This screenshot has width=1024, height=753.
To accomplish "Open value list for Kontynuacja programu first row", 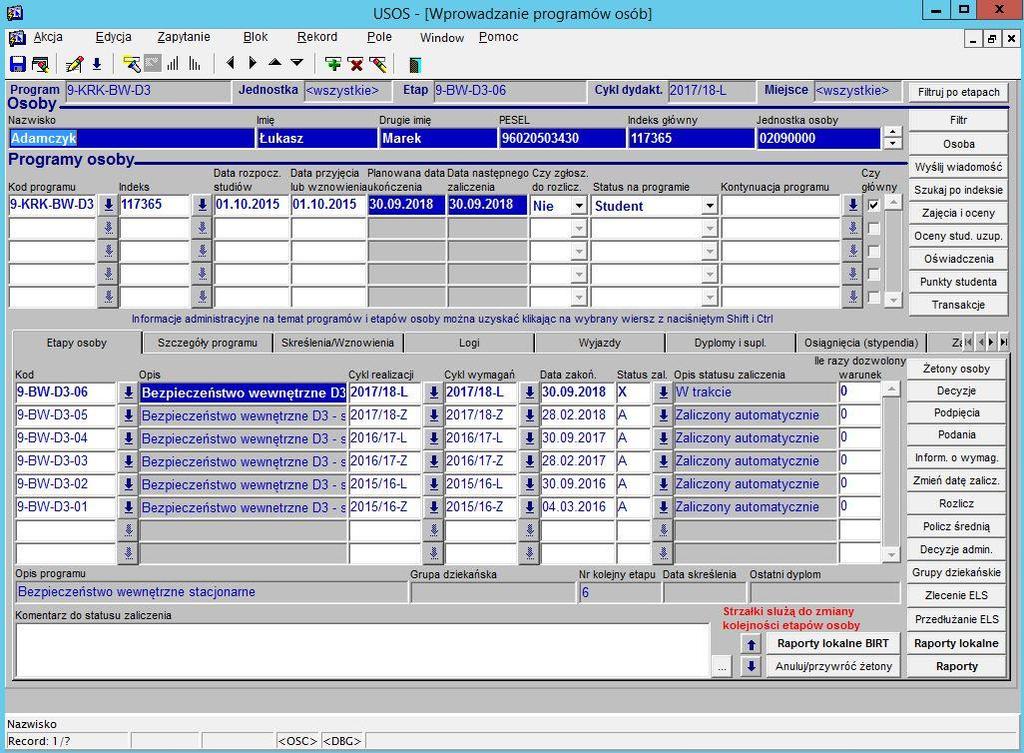I will [852, 205].
